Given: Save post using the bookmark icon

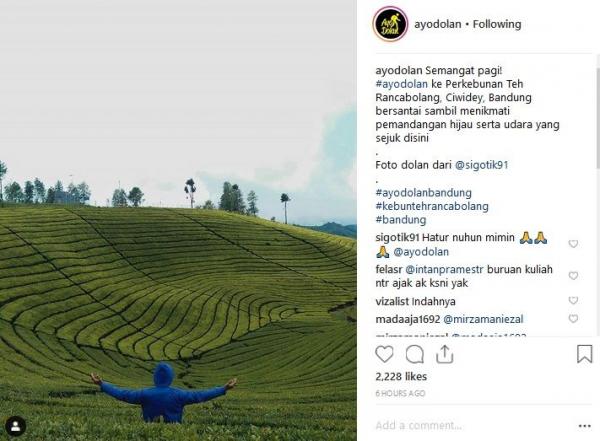Looking at the screenshot, I should pos(584,354).
